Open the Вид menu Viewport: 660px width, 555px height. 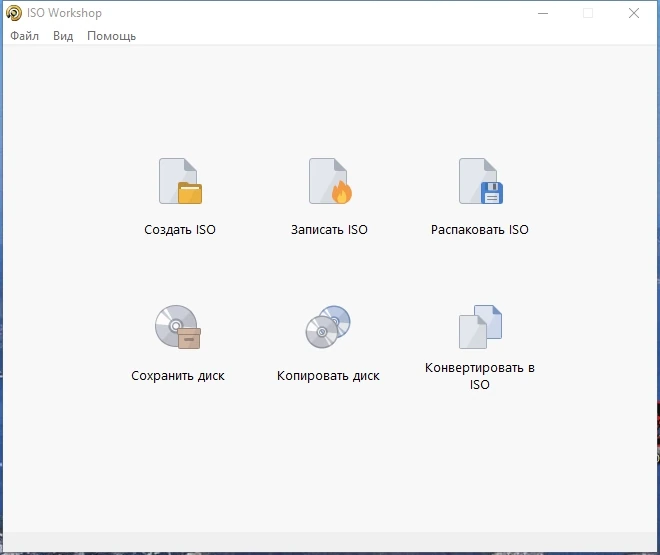pyautogui.click(x=63, y=36)
